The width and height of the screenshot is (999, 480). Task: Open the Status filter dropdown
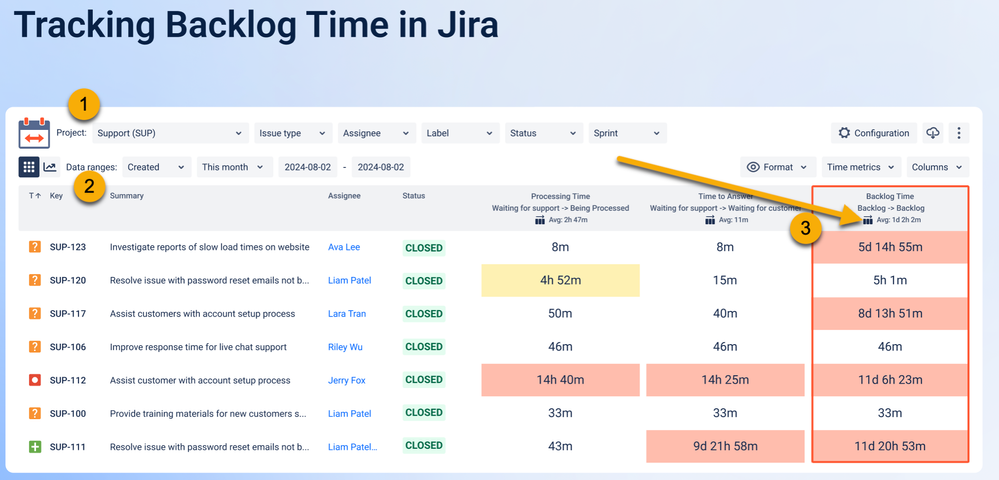point(544,133)
